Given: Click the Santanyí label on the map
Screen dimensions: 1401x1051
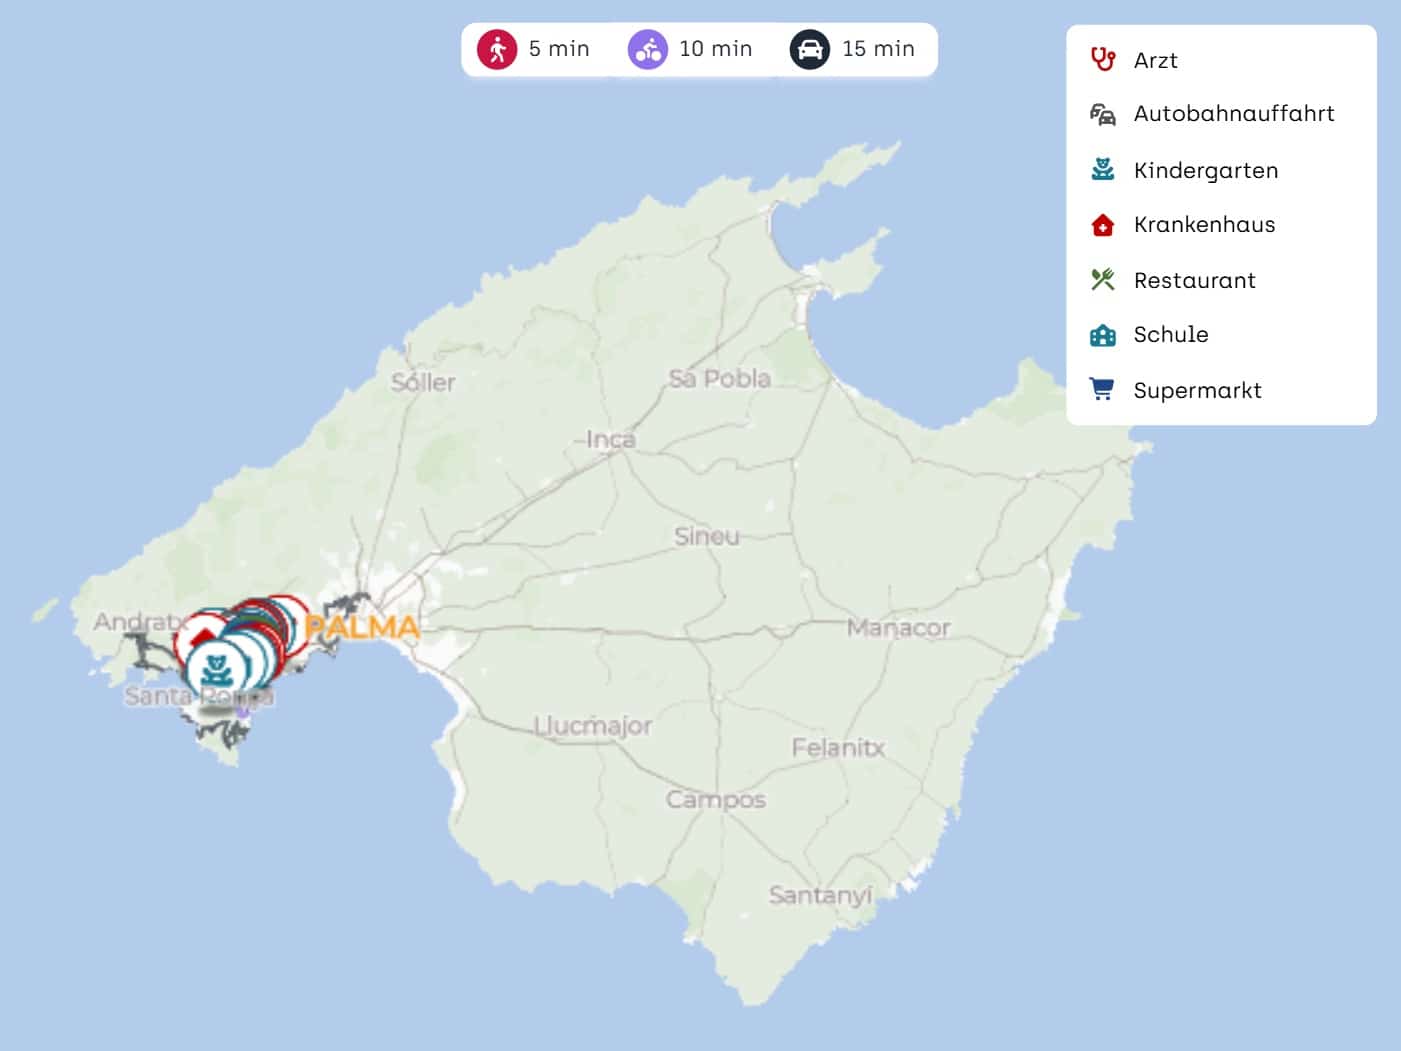Looking at the screenshot, I should 820,895.
